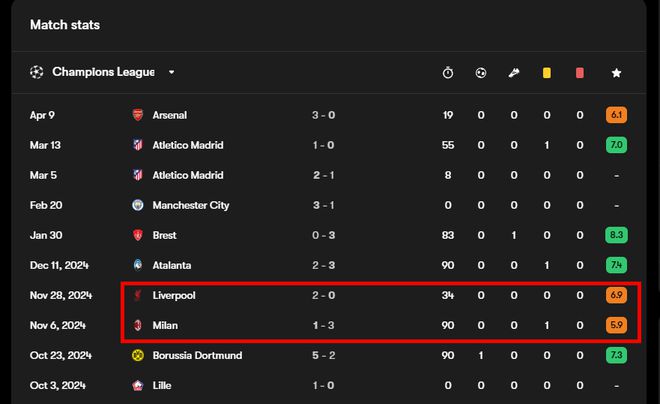
Task: Click the yellow card column icon
Action: (546, 73)
